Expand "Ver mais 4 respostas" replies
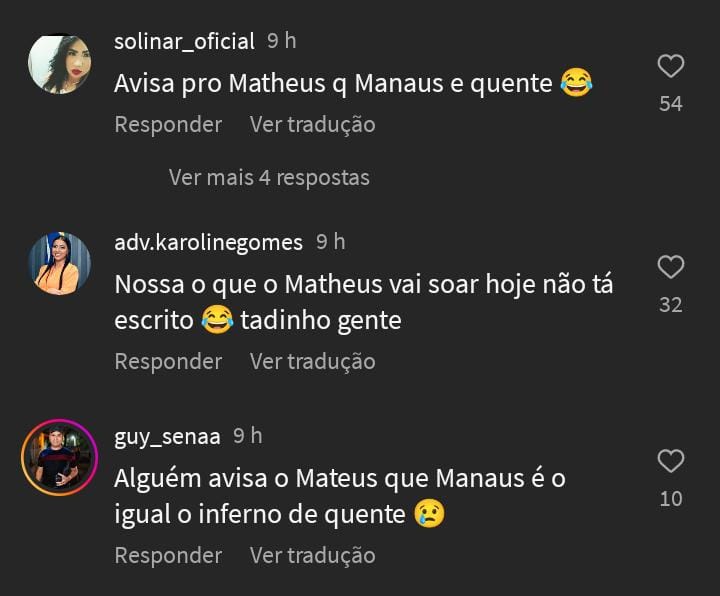720x596 pixels. click(269, 177)
